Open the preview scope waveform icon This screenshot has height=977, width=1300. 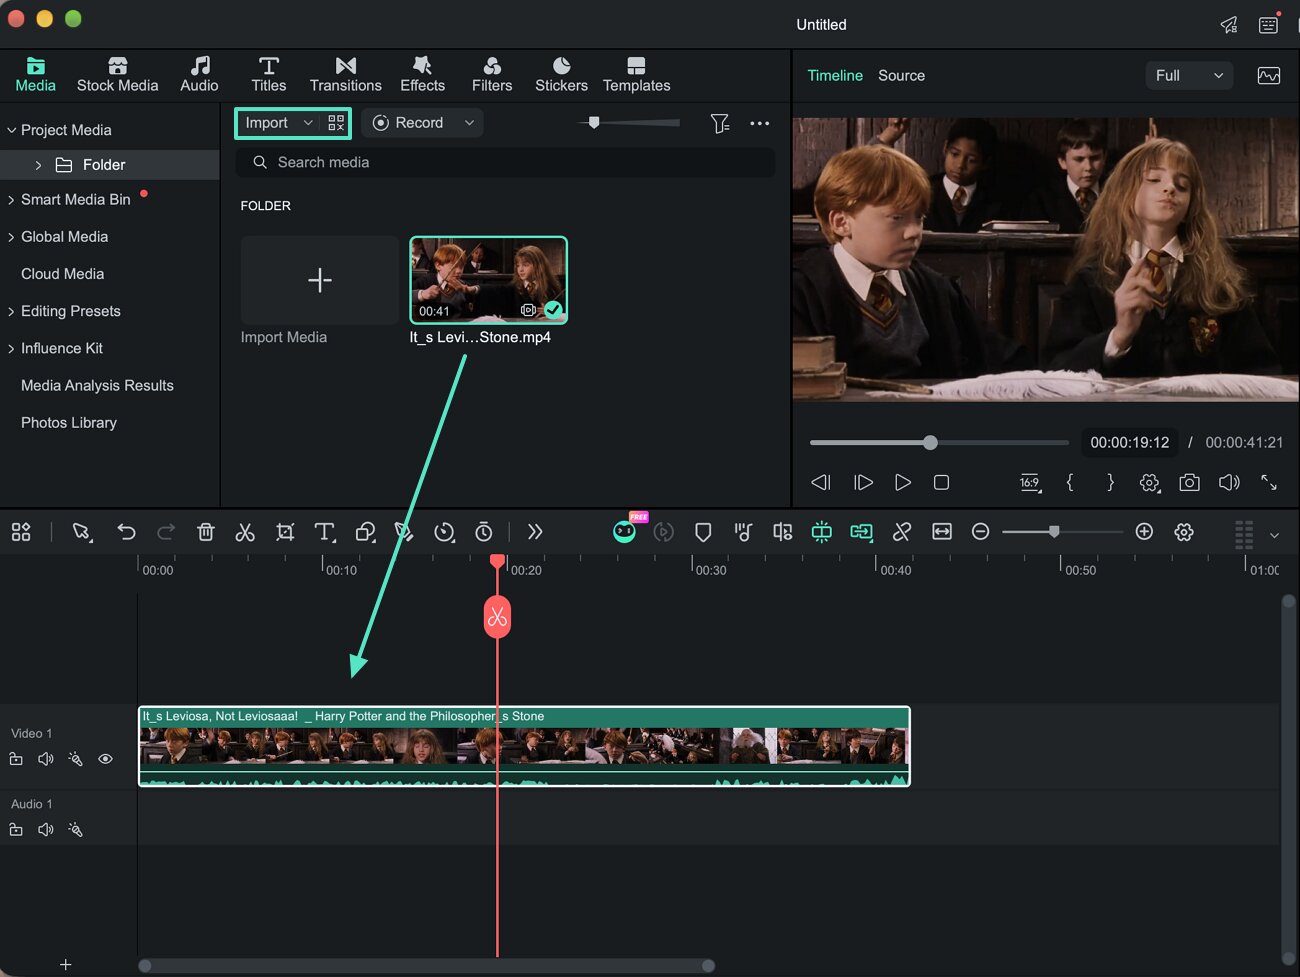coord(1269,76)
